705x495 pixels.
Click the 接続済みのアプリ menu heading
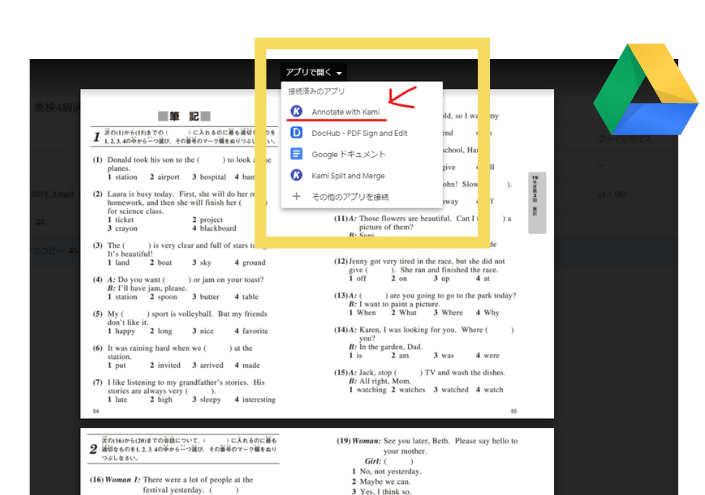coord(316,91)
